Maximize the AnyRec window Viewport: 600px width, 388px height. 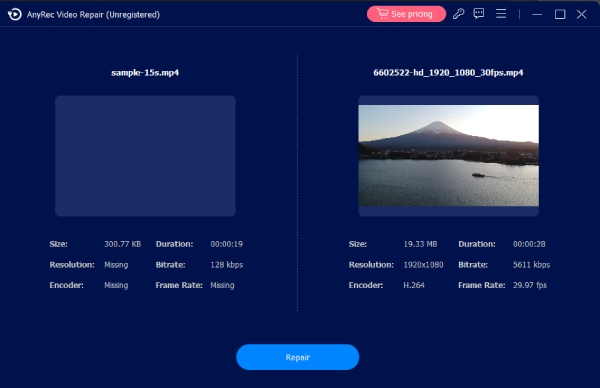(560, 15)
